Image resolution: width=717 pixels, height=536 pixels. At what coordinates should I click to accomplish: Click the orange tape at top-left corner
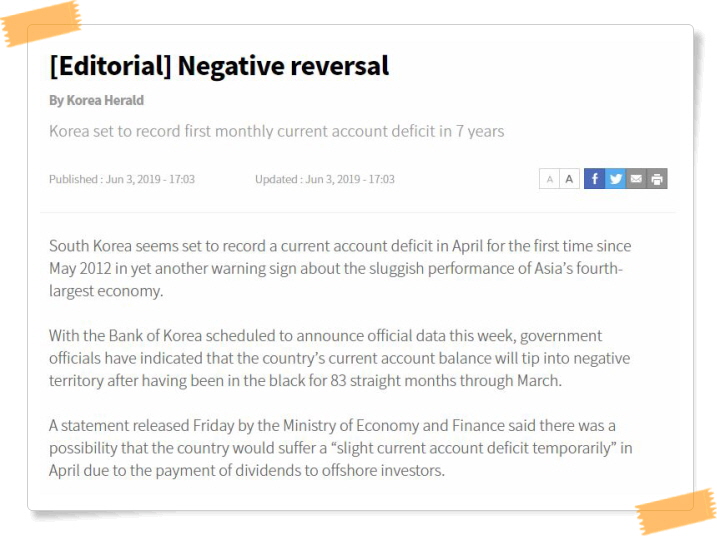pyautogui.click(x=42, y=22)
